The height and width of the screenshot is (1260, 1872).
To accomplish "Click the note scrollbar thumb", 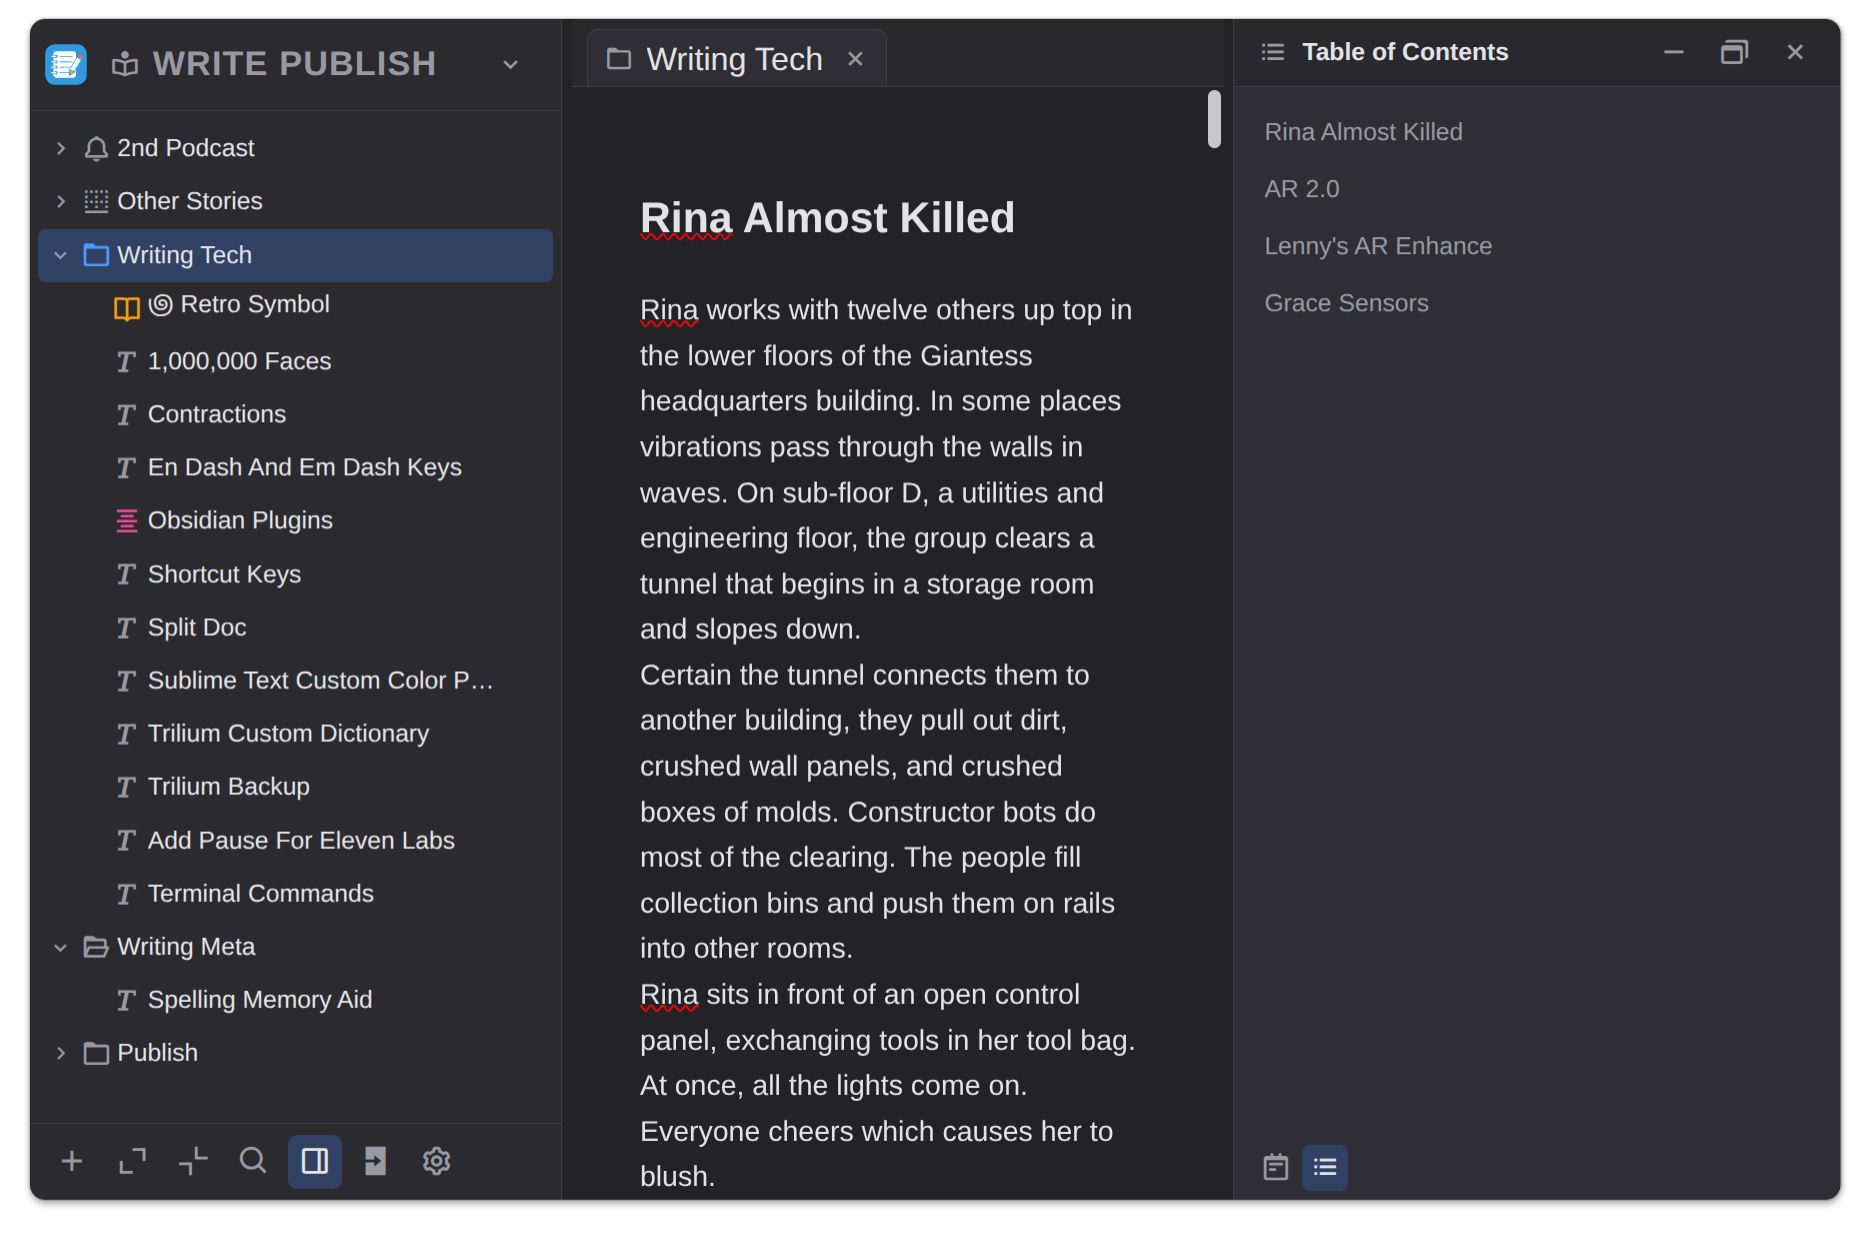I will [1214, 120].
